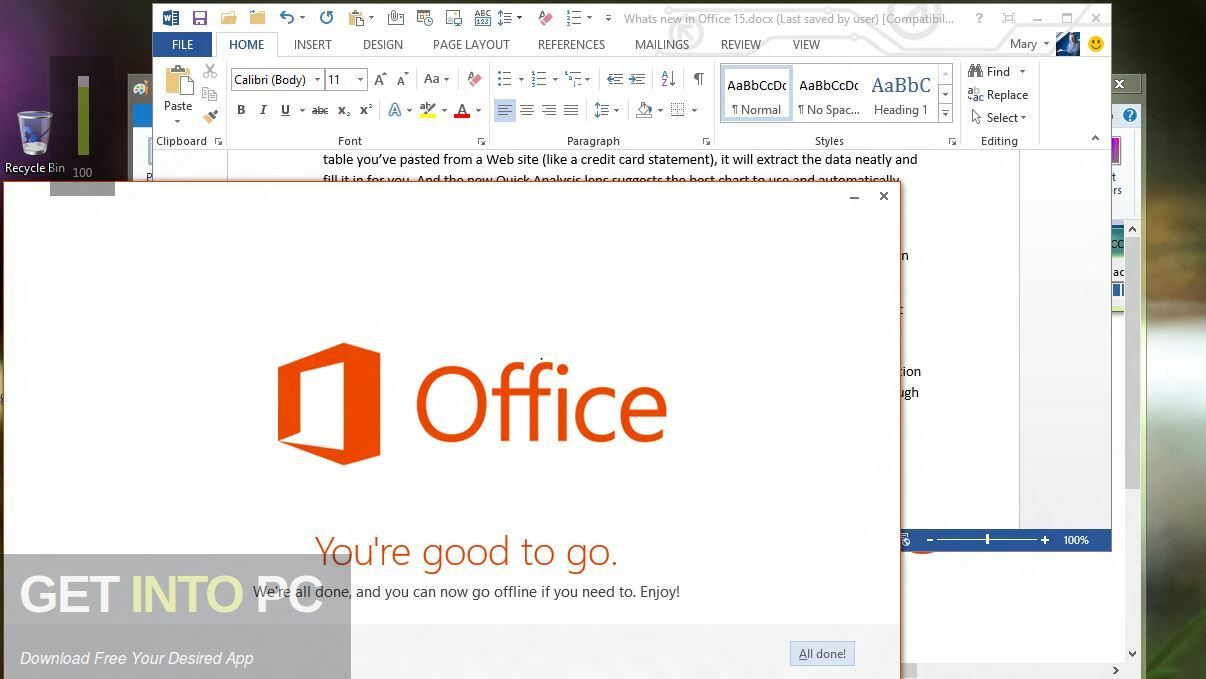The height and width of the screenshot is (679, 1206).
Task: Open the Change Case Aa dropdown
Action: click(437, 79)
